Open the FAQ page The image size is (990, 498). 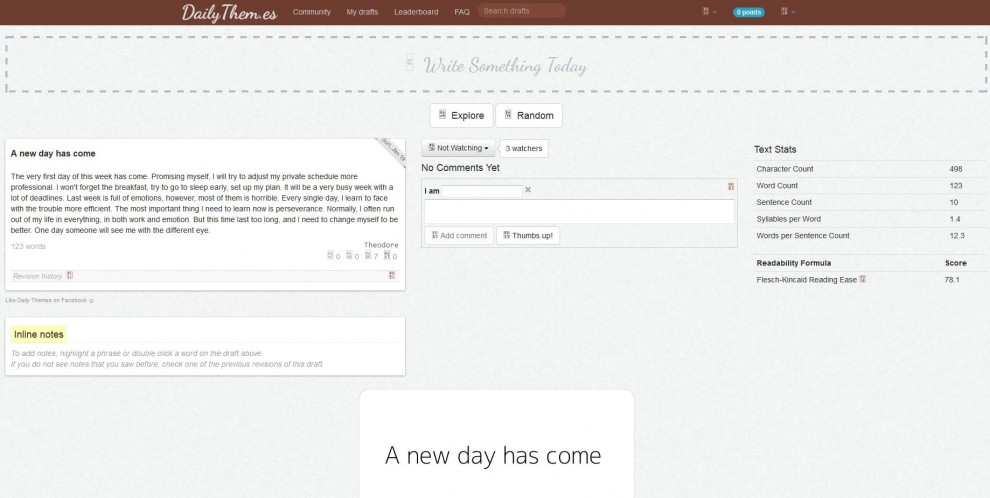point(462,12)
